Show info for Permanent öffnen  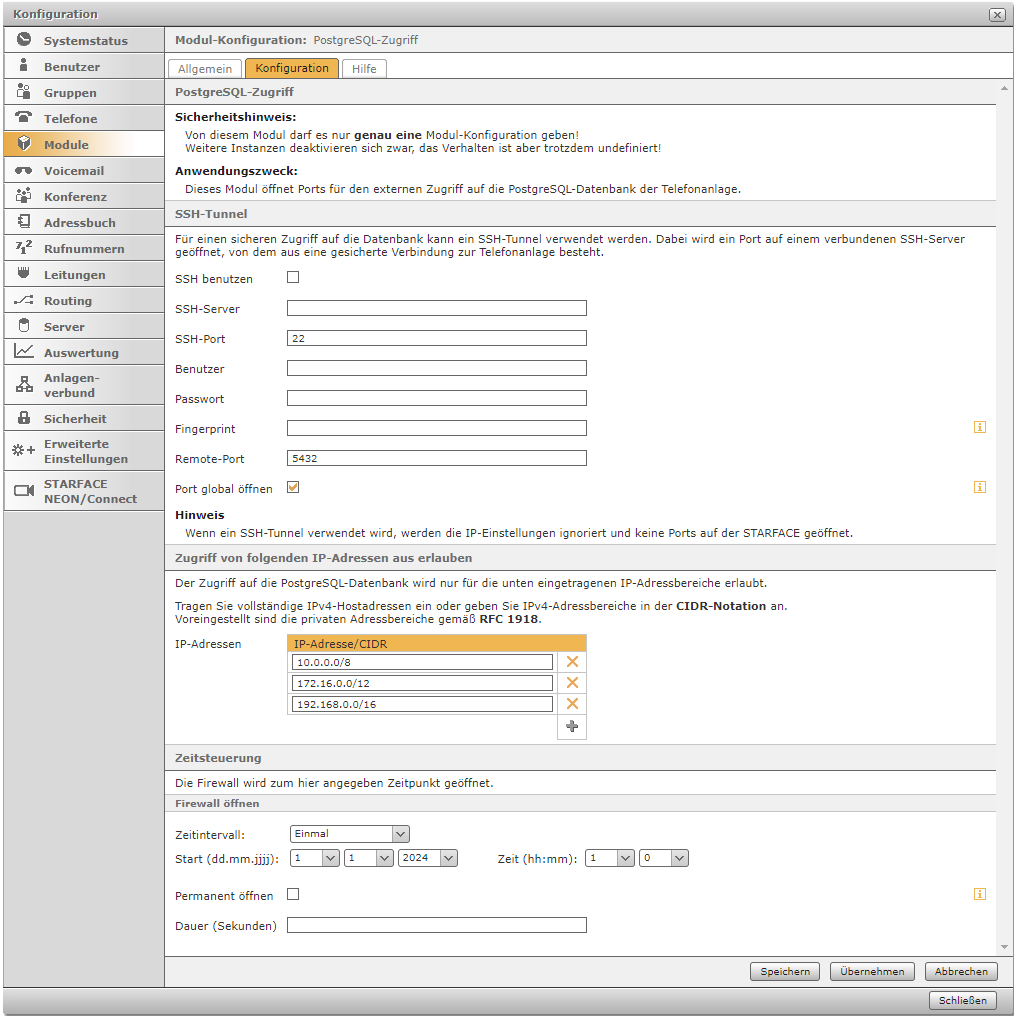[x=980, y=894]
